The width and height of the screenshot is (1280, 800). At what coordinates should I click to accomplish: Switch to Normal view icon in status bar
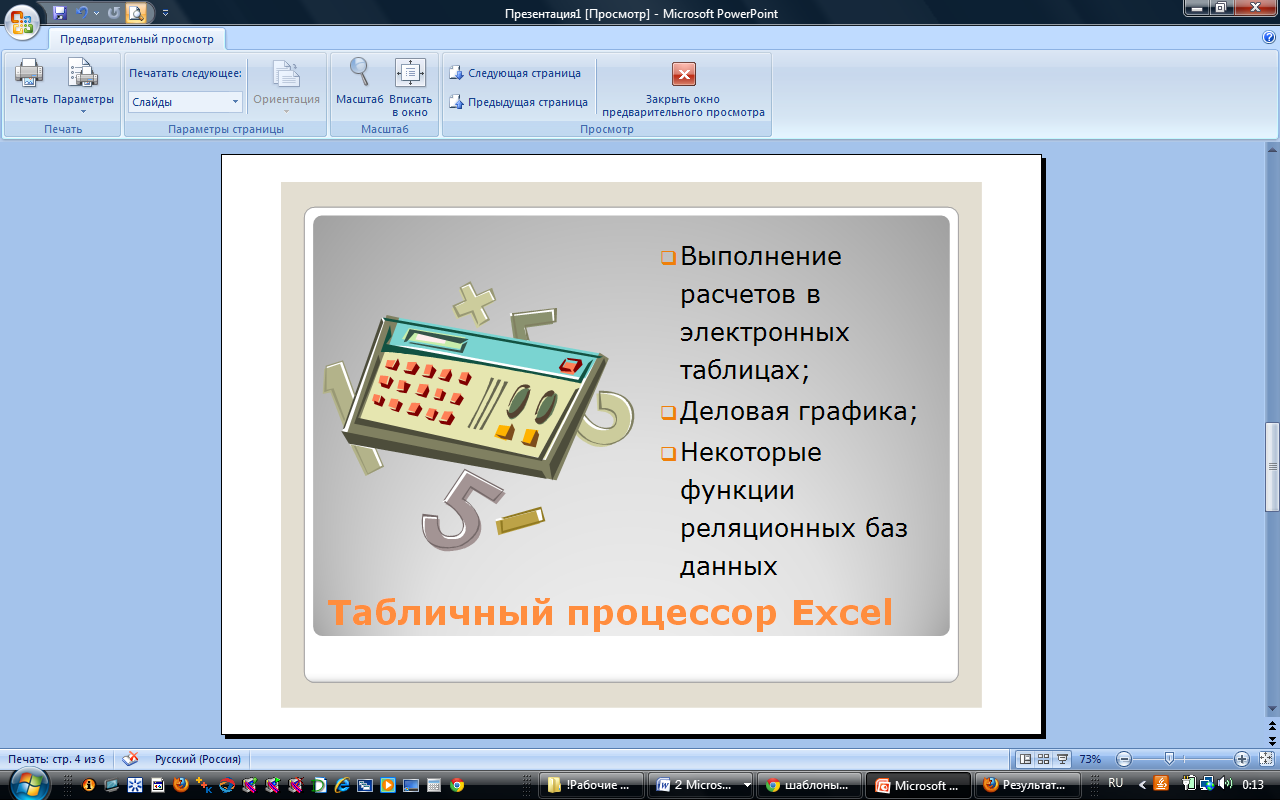(1025, 759)
